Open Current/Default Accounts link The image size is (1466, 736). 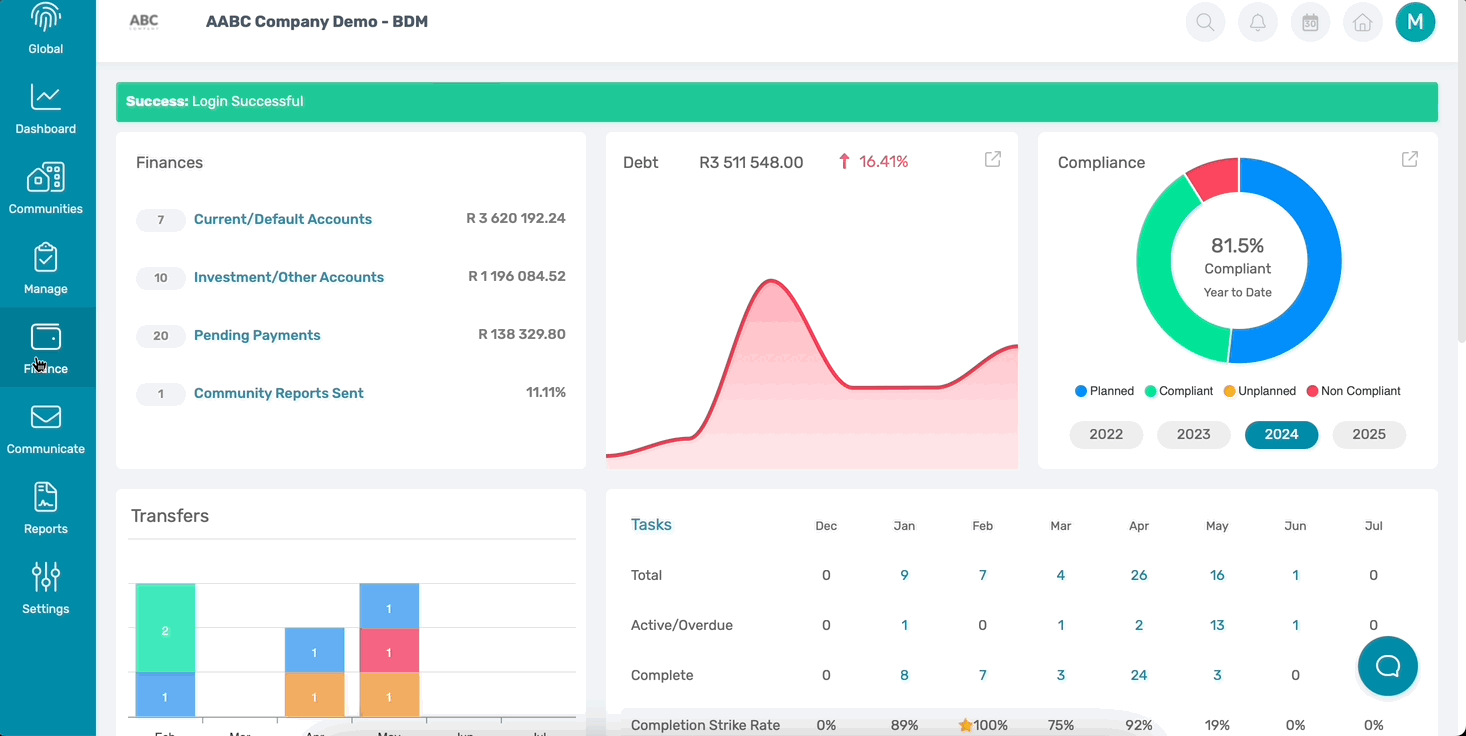[283, 219]
